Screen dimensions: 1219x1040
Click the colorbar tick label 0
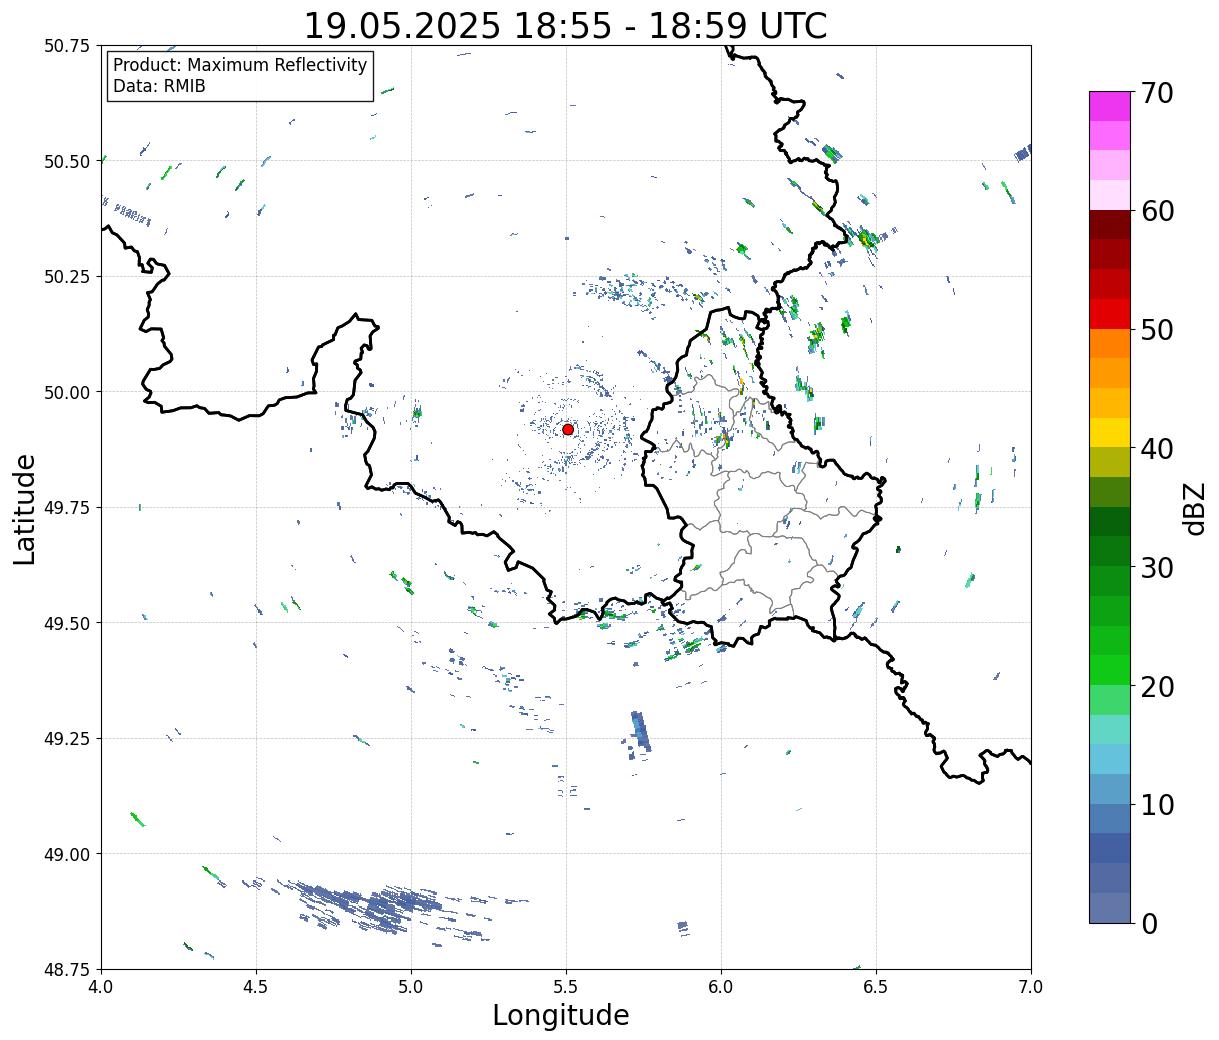[x=1148, y=923]
